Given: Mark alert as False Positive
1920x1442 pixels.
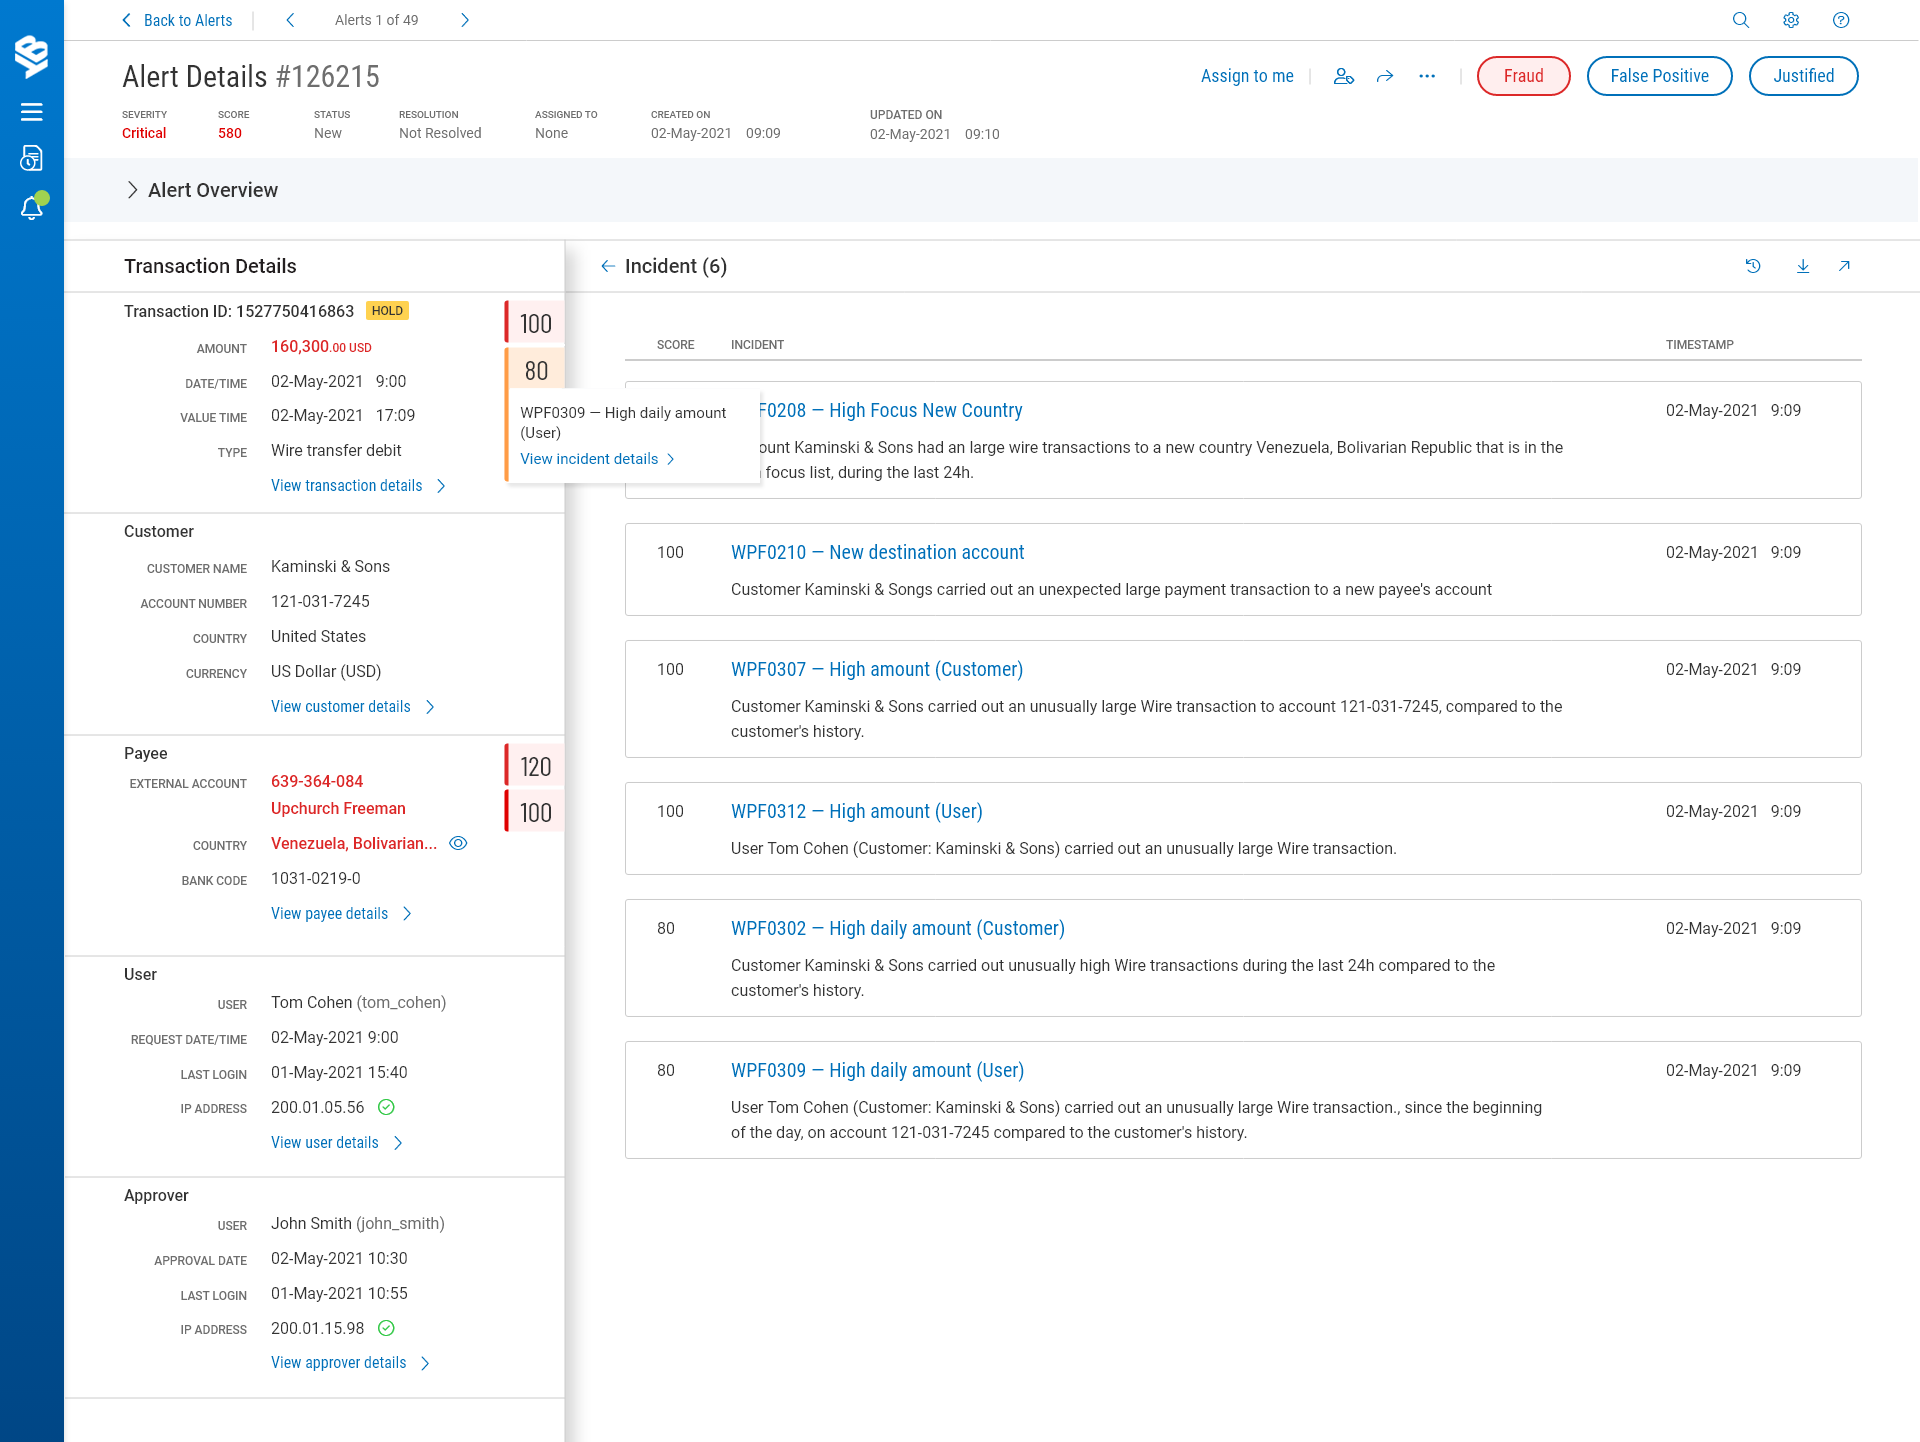Looking at the screenshot, I should pyautogui.click(x=1659, y=76).
